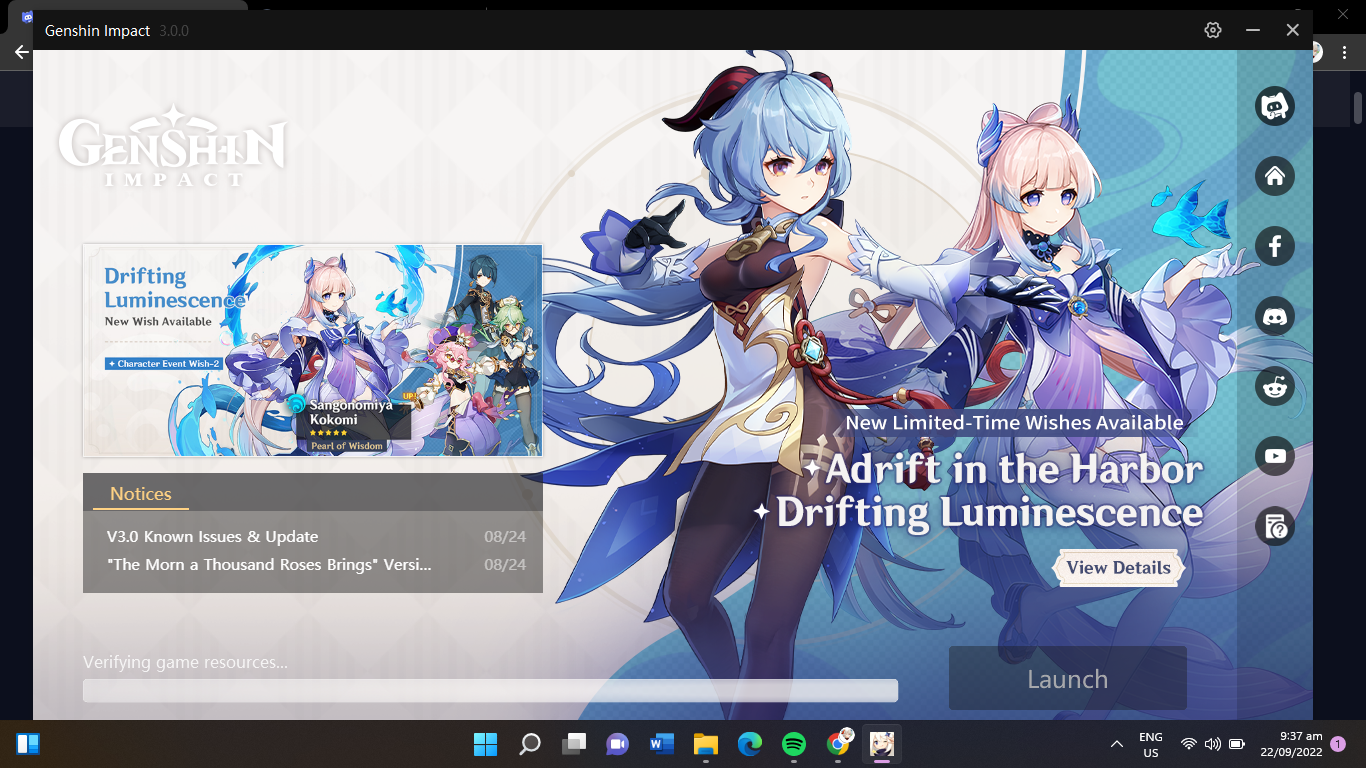This screenshot has height=768, width=1366.
Task: Open the notification count badge
Action: [1338, 744]
